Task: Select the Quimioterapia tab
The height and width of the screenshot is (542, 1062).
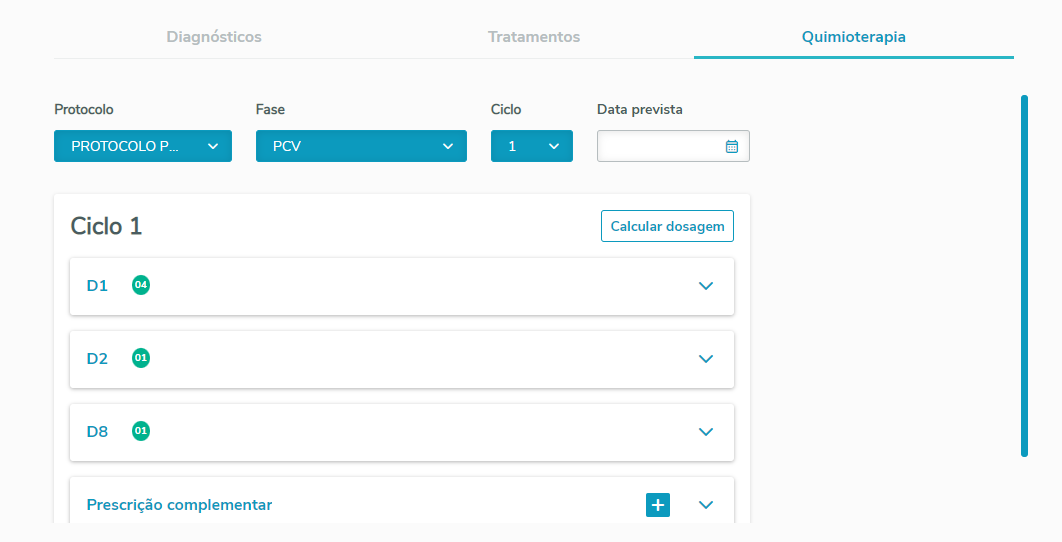Action: pyautogui.click(x=853, y=37)
